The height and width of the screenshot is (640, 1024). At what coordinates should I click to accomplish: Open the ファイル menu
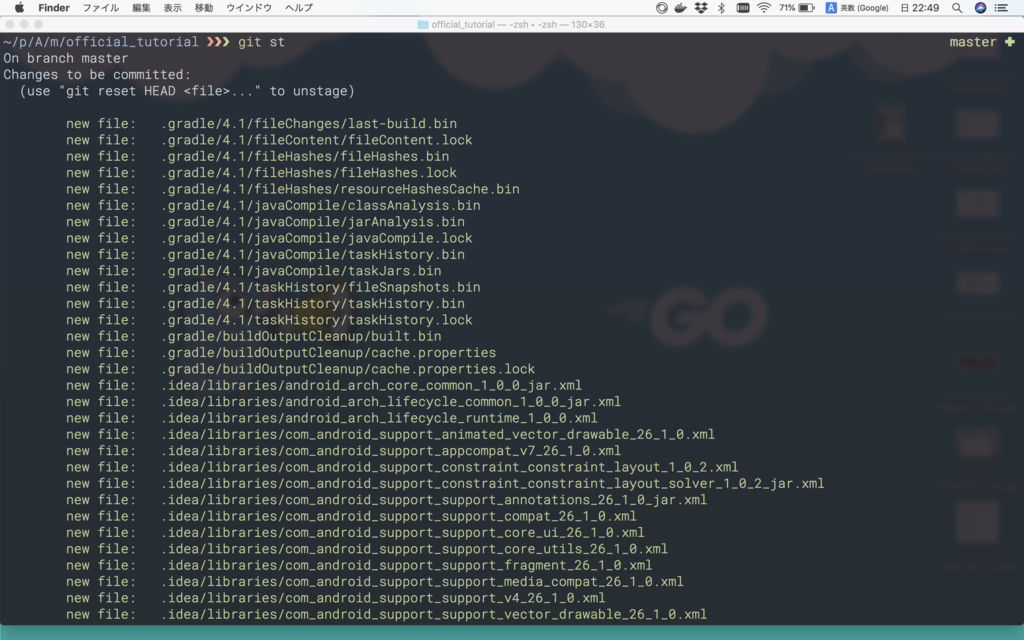point(101,8)
